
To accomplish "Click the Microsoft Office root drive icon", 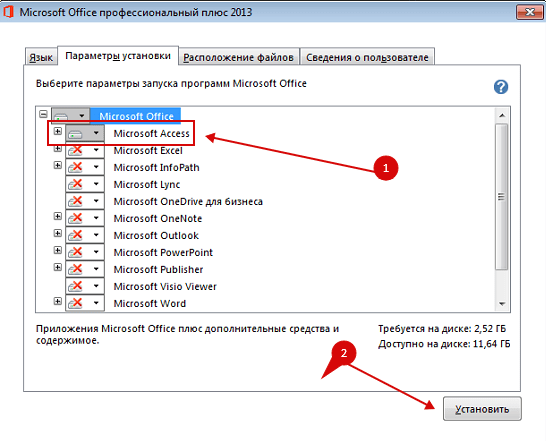I will (62, 116).
